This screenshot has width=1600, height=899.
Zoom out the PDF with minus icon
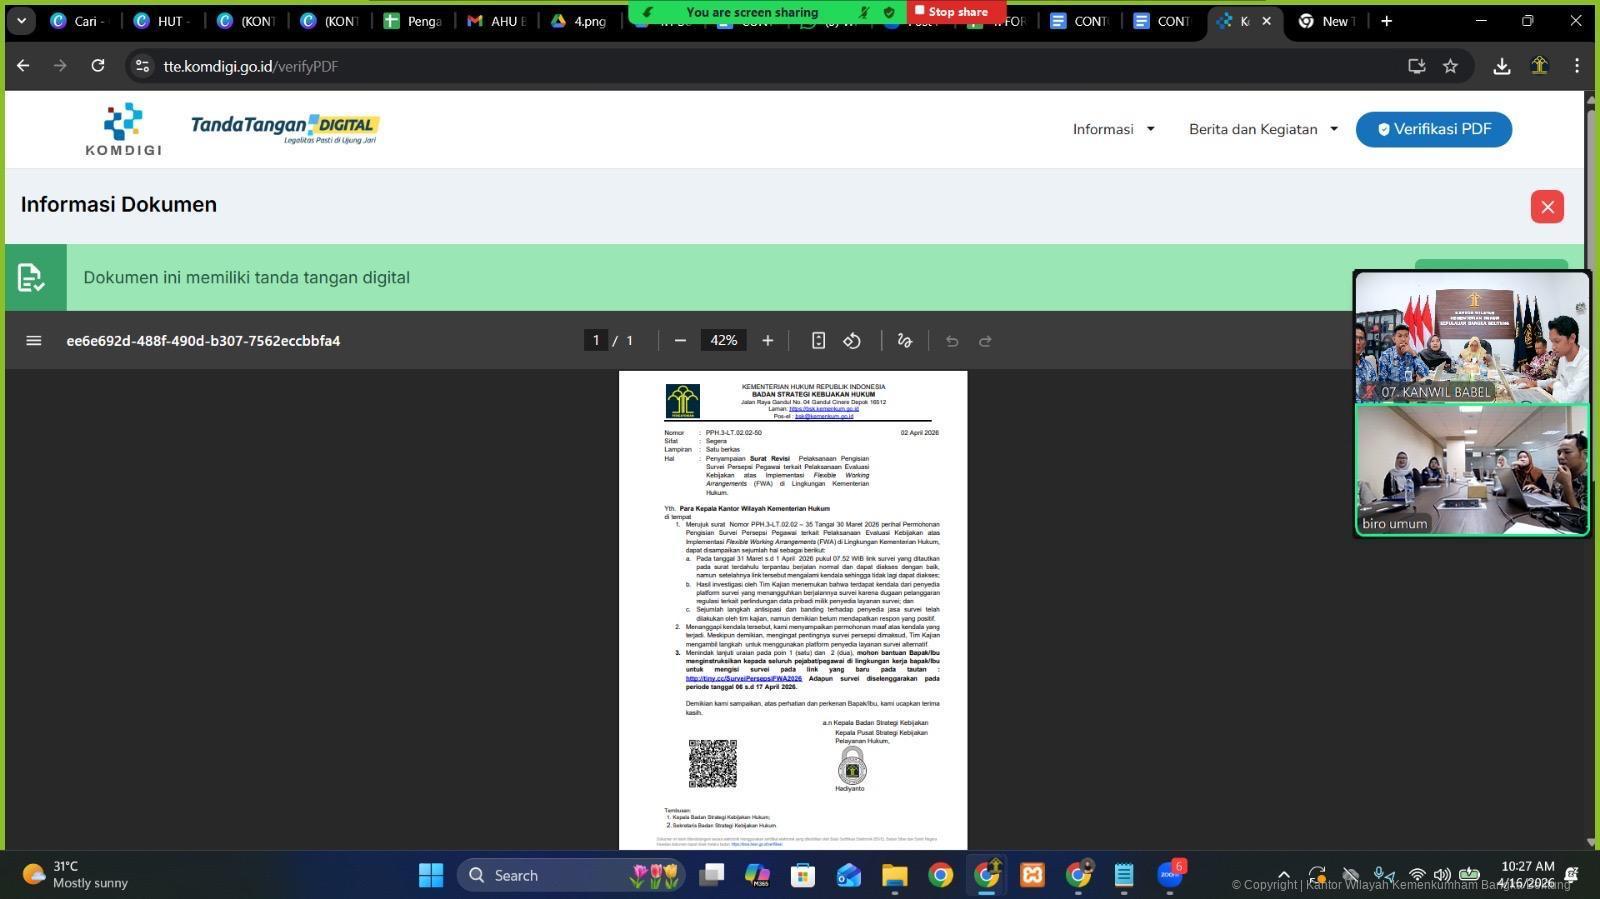pyautogui.click(x=680, y=341)
